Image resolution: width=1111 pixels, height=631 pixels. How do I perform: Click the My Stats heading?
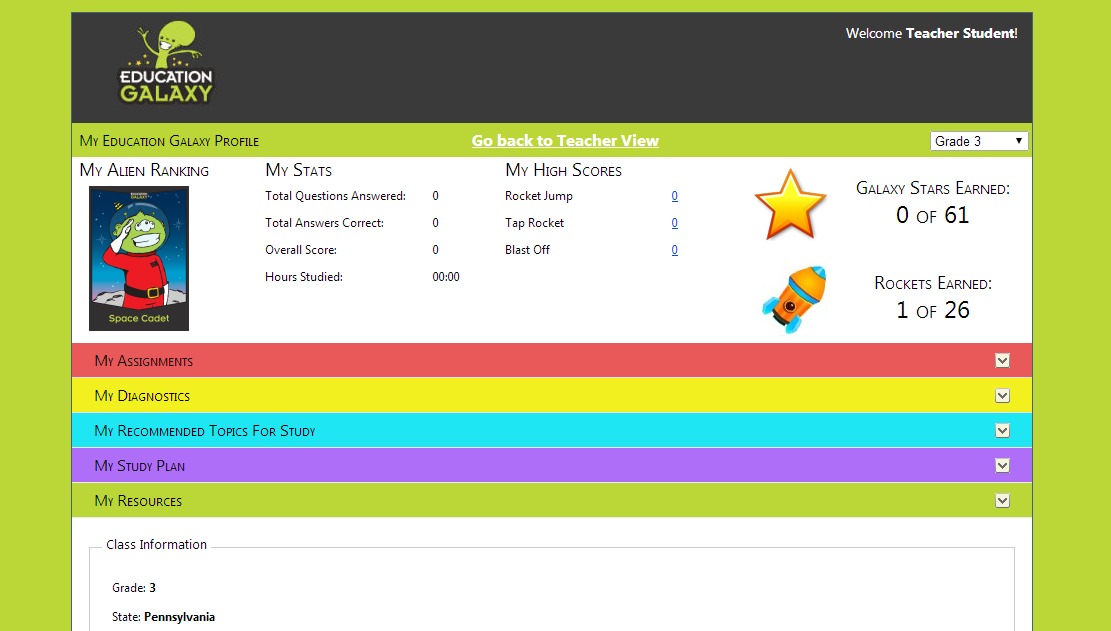pyautogui.click(x=298, y=171)
